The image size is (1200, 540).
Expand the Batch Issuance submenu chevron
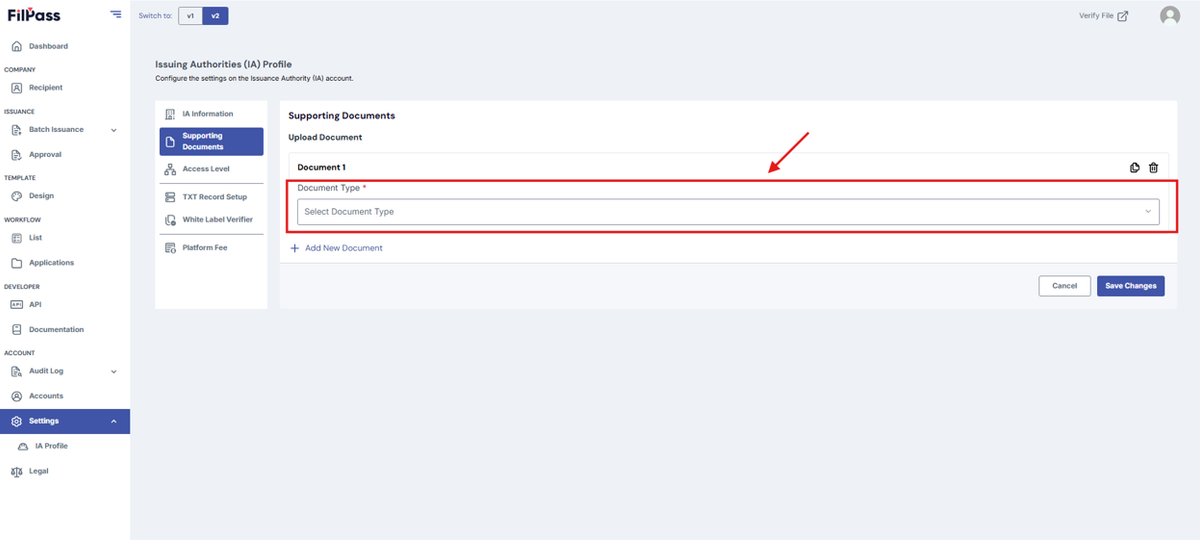(113, 130)
